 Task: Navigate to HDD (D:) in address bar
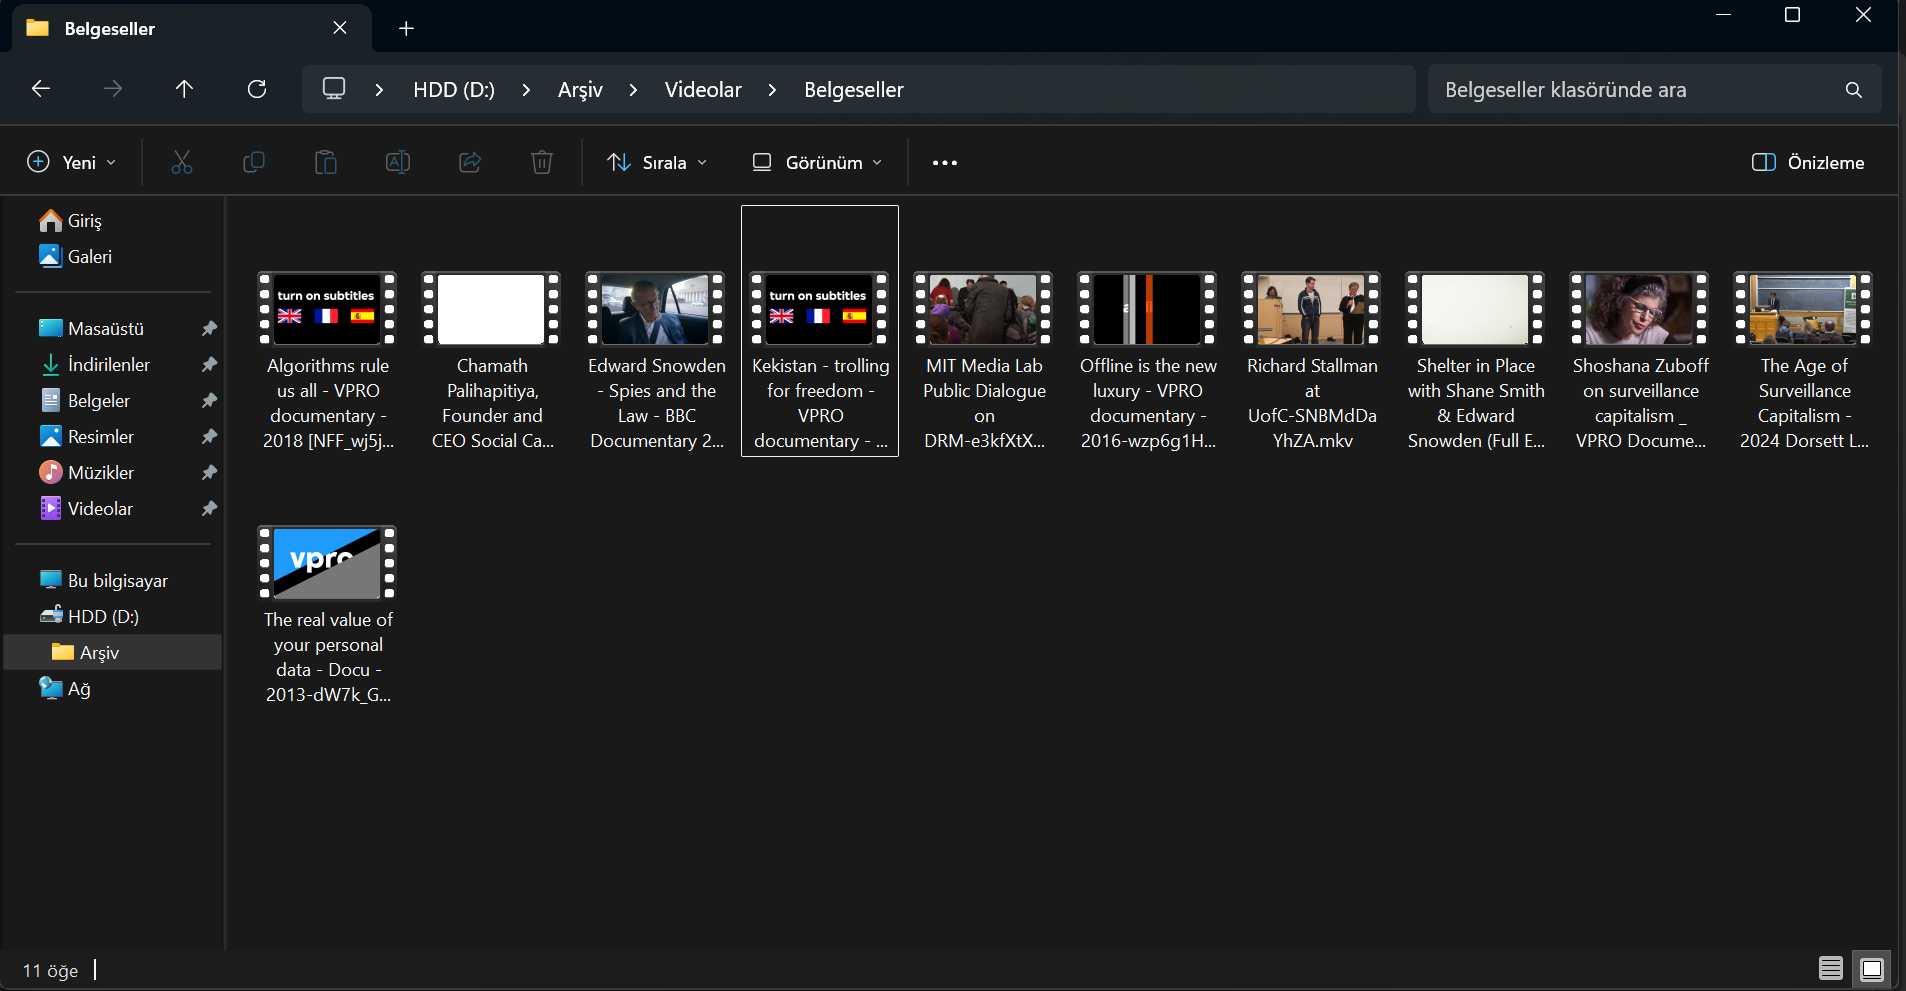click(x=454, y=90)
